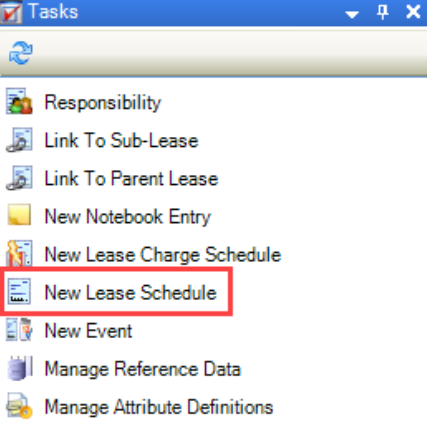Viewport: 427px width, 438px height.
Task: Click the Manage Reference Data database icon
Action: click(19, 368)
